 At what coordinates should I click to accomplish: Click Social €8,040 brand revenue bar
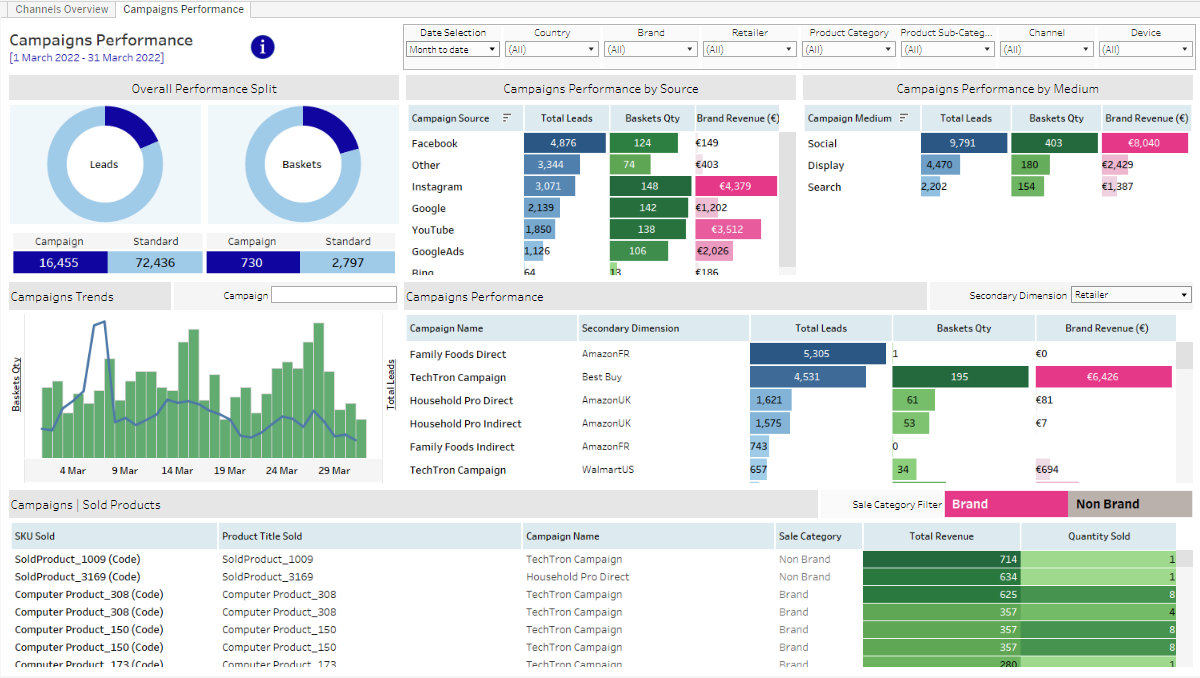(x=1145, y=143)
